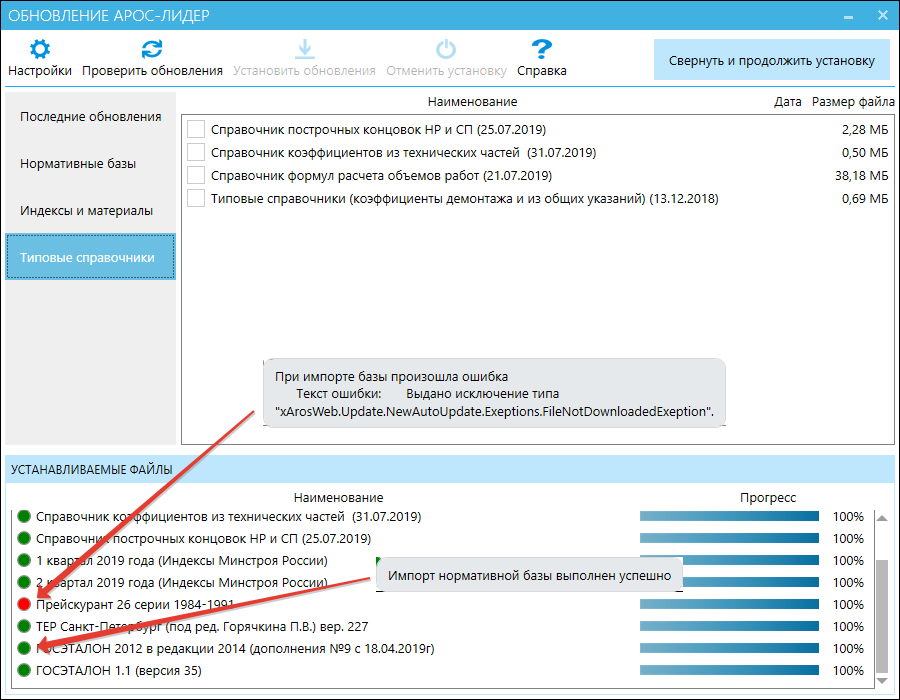900x700 pixels.
Task: Select row 1 квартал 2019 года
Action: pyautogui.click(x=442, y=560)
